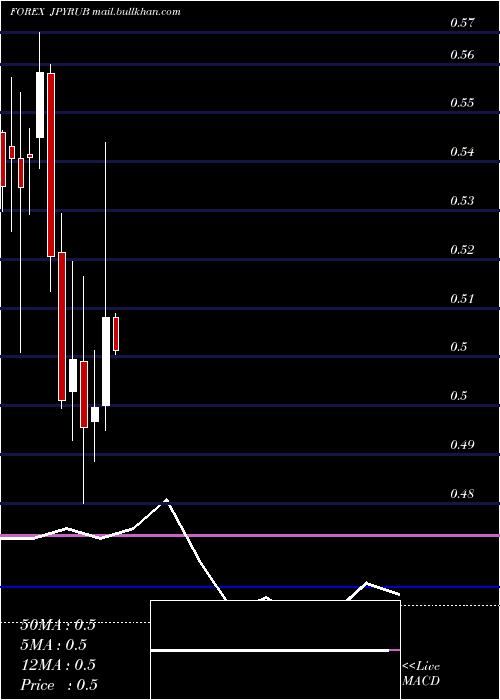Click the MACD label
This screenshot has width=500, height=700.
coord(421,681)
